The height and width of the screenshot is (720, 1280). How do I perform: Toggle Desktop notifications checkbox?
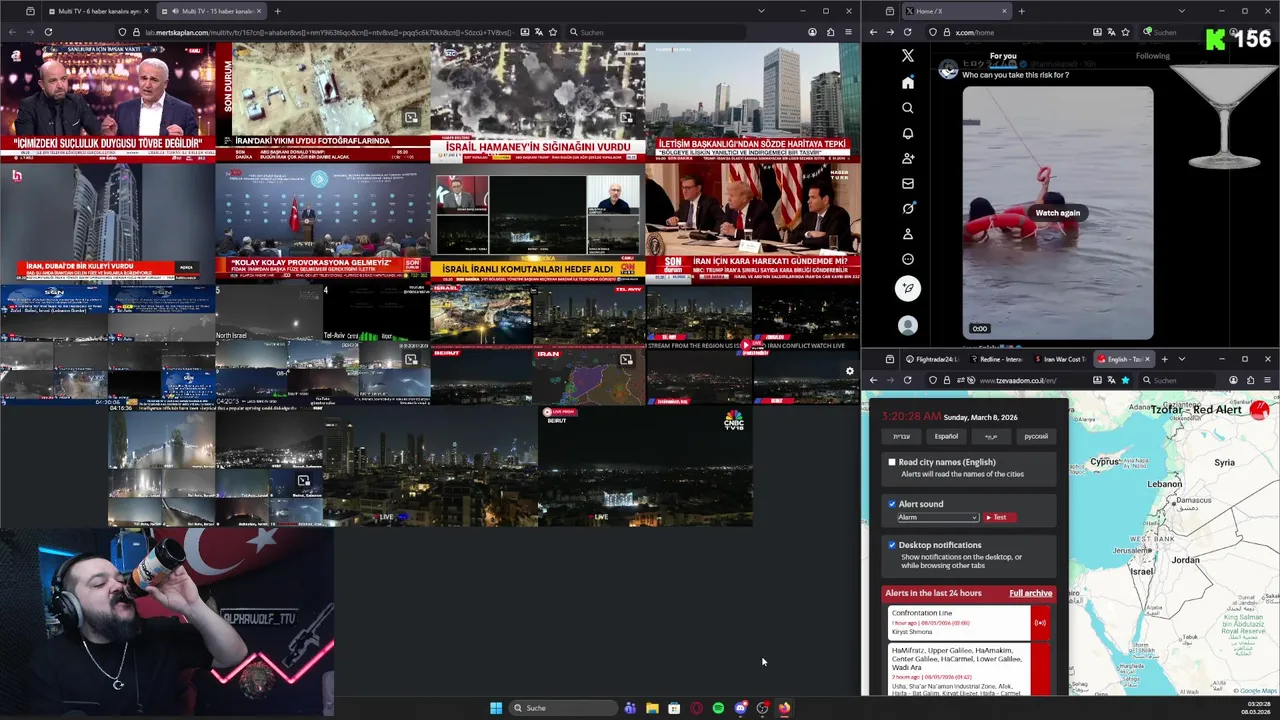pos(892,545)
